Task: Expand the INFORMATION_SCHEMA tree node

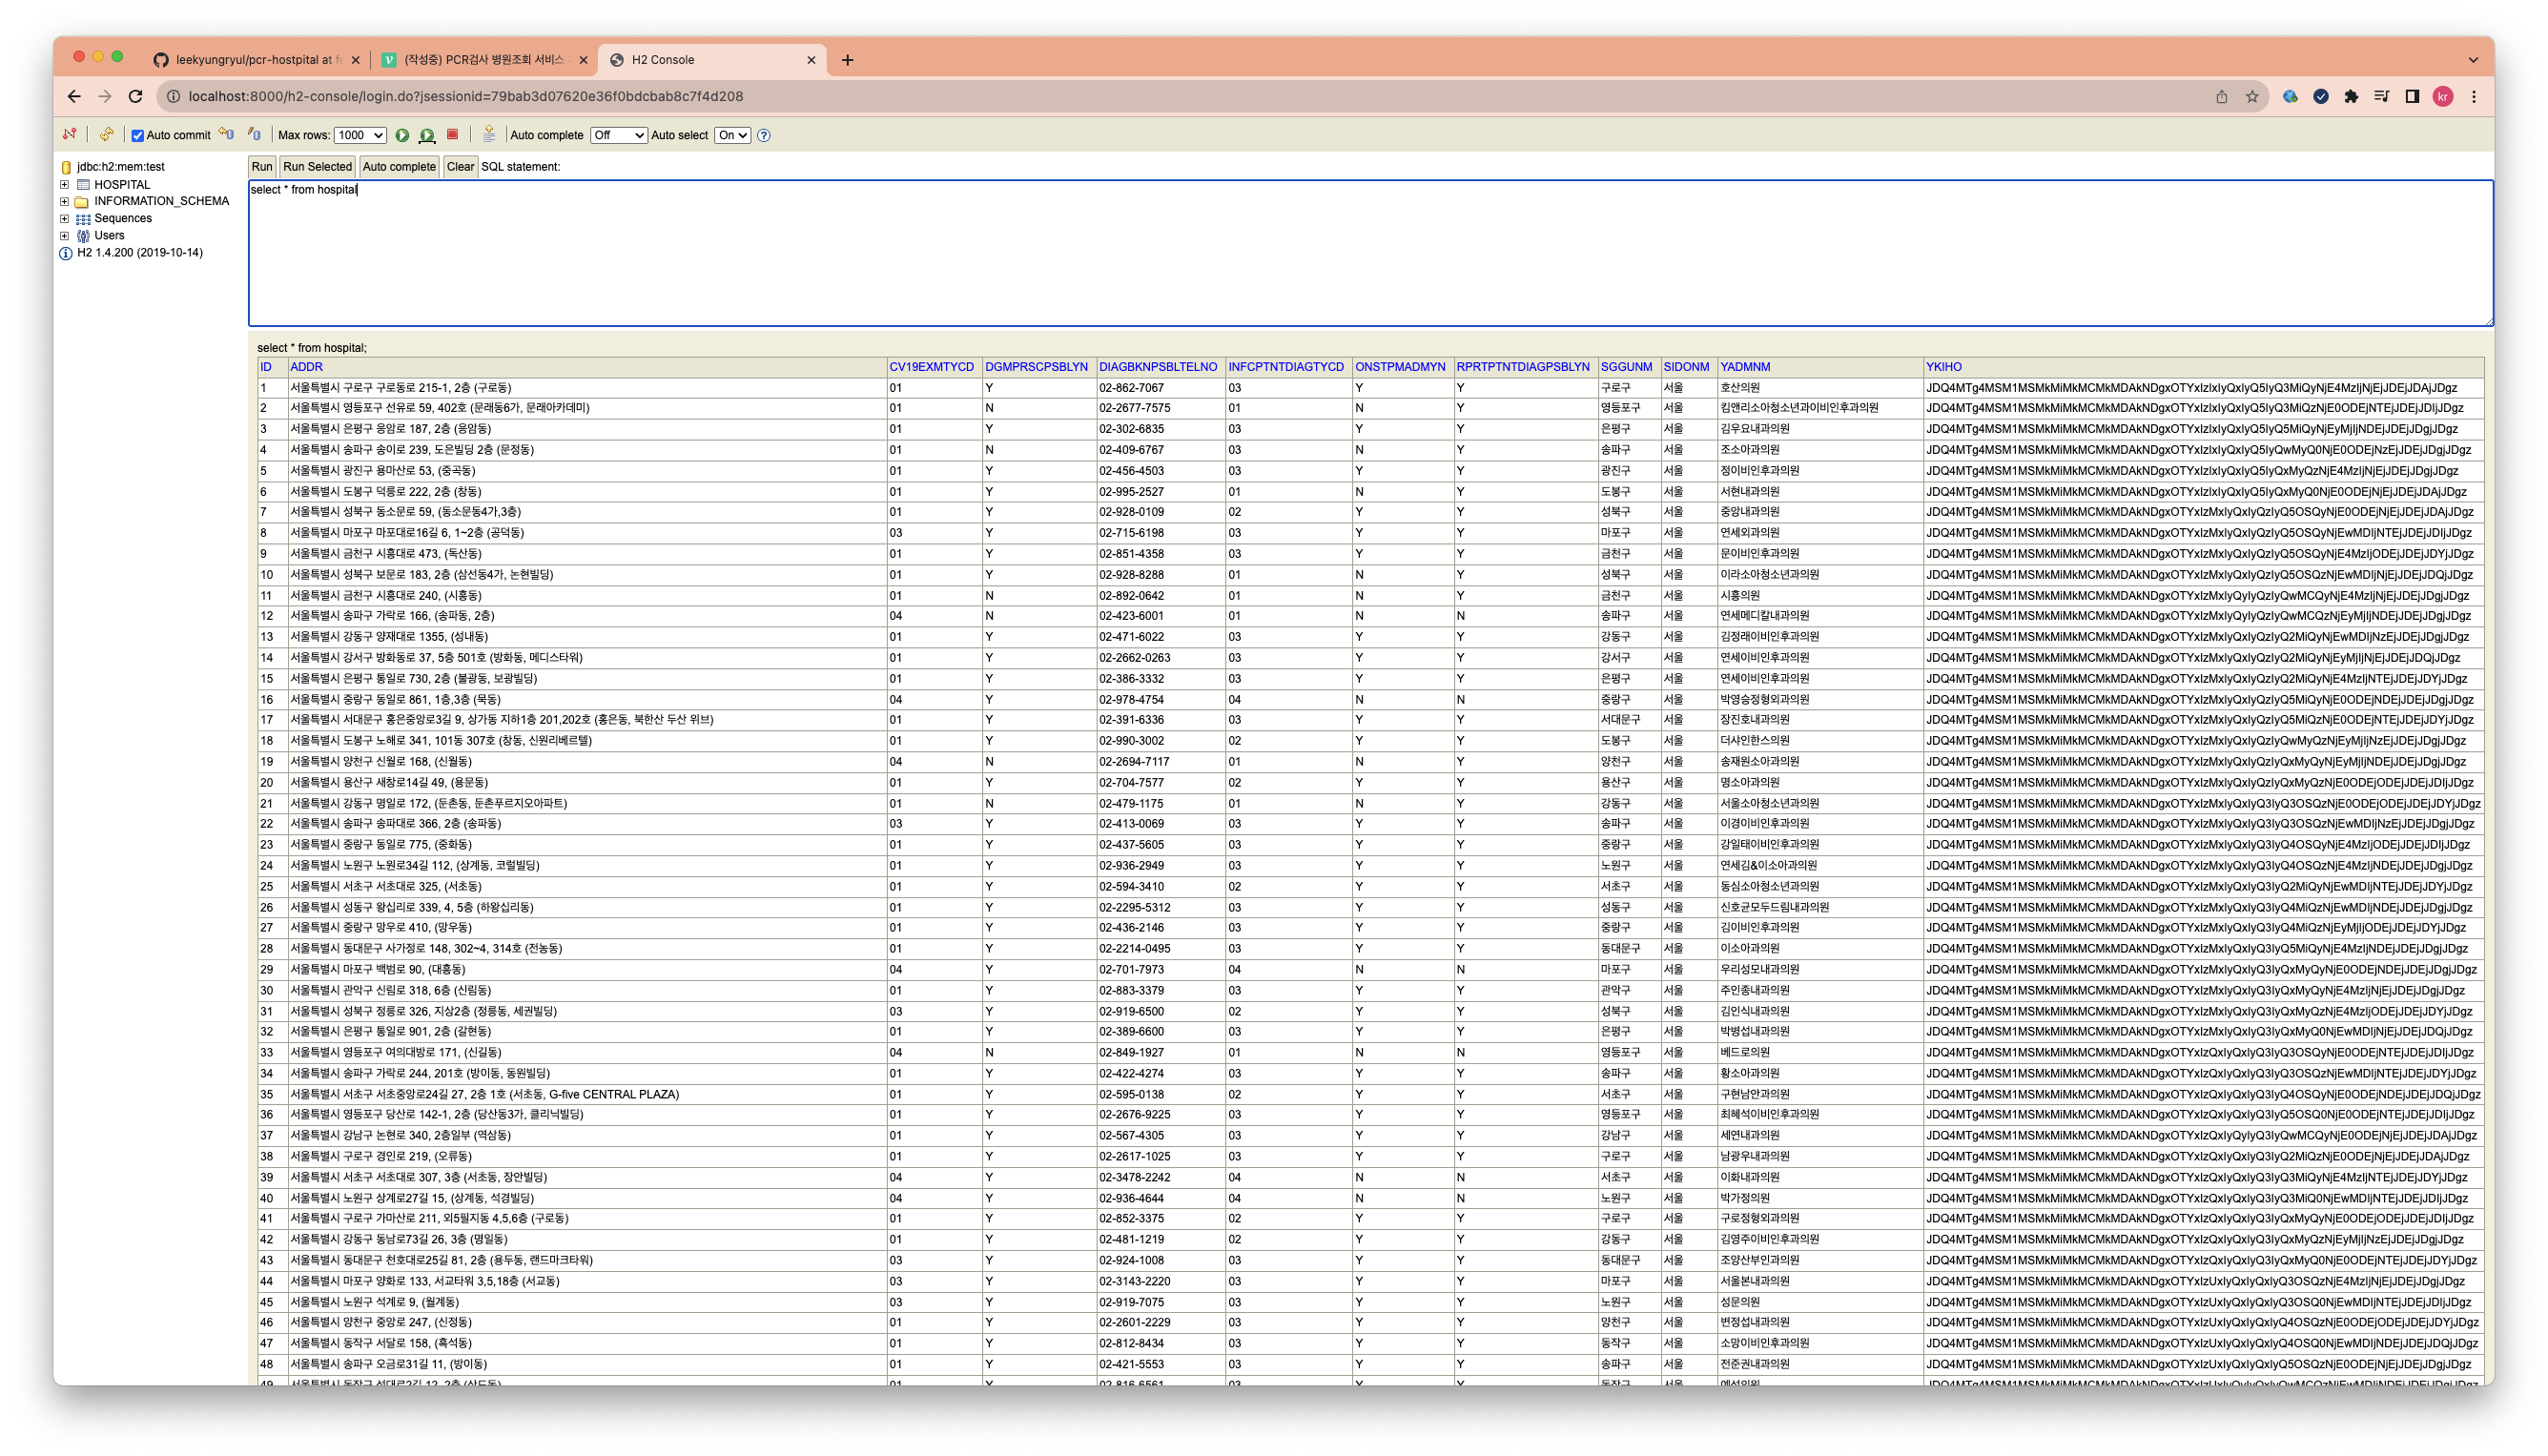Action: click(64, 201)
